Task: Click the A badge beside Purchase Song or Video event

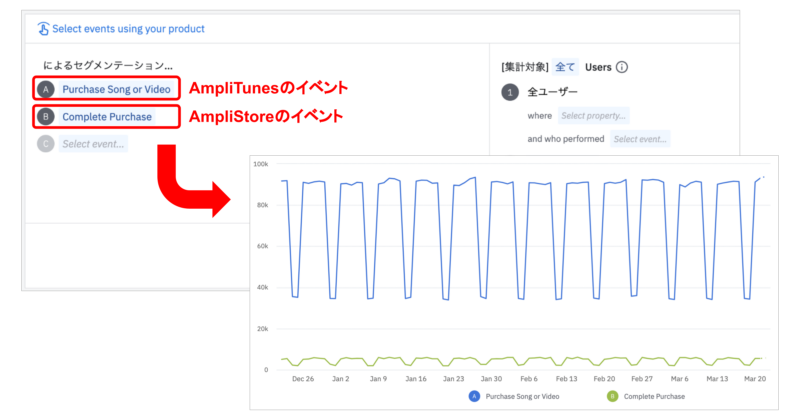Action: point(45,89)
